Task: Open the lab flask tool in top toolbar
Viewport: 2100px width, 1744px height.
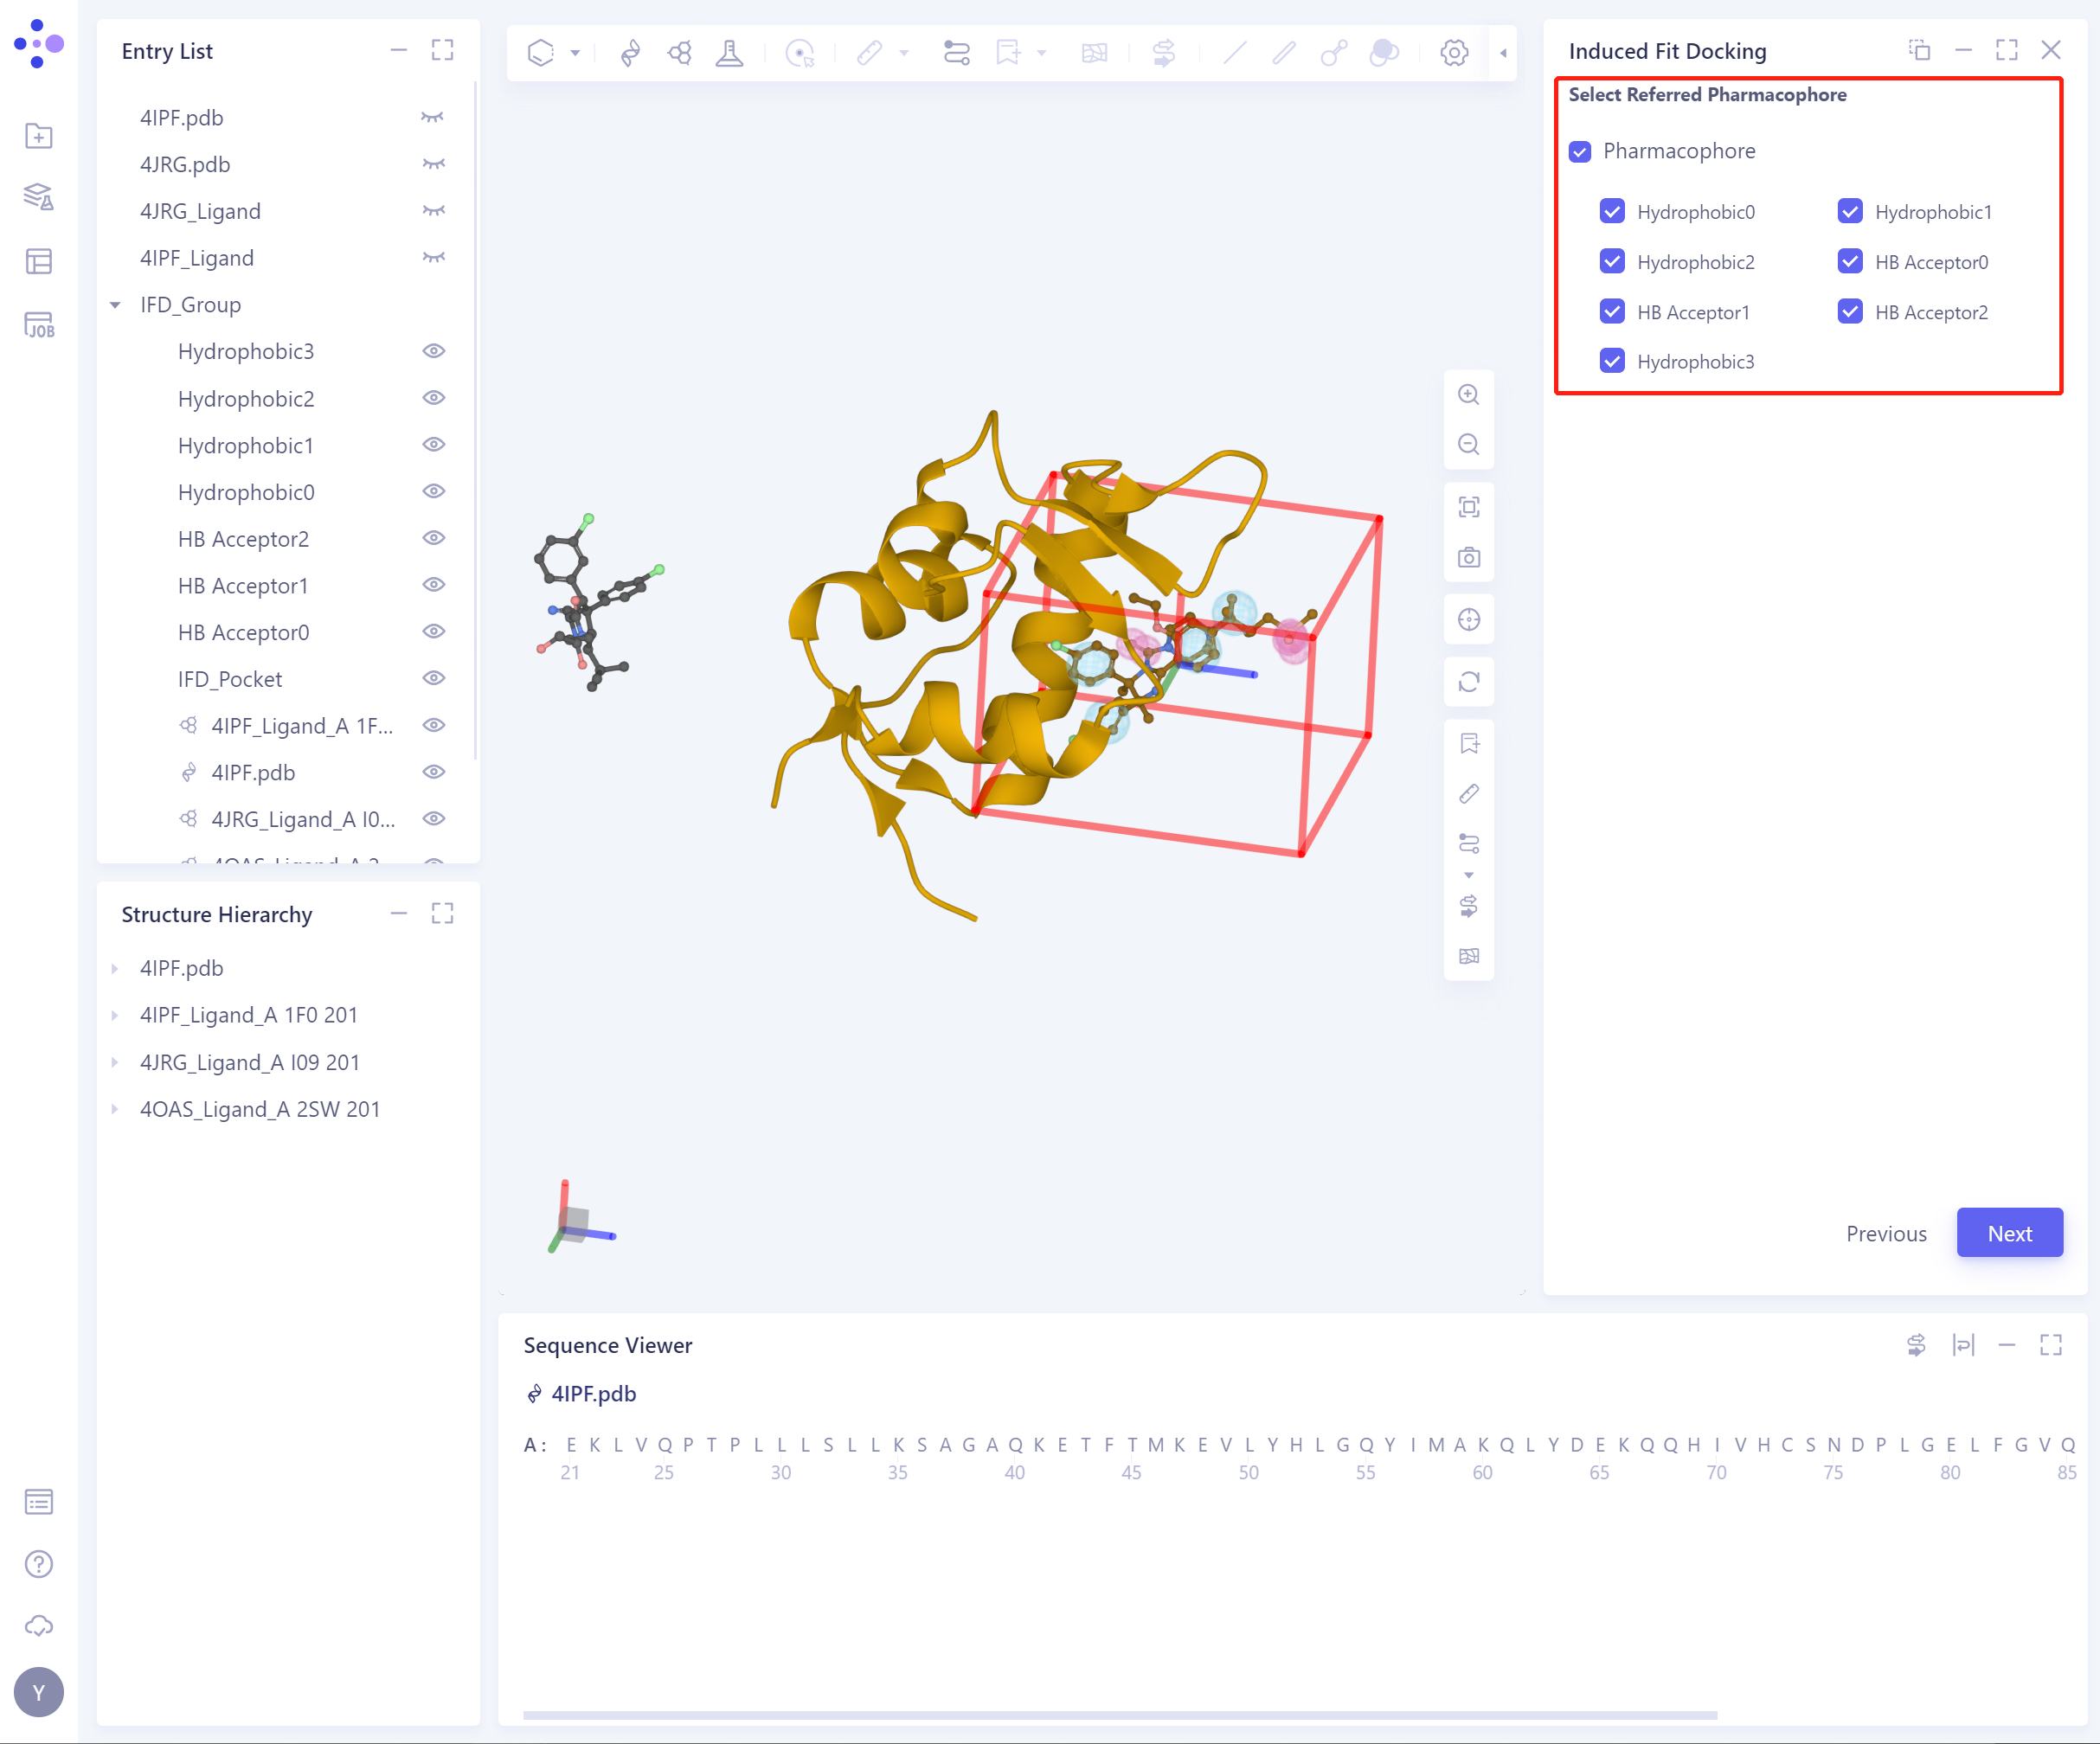Action: (x=729, y=53)
